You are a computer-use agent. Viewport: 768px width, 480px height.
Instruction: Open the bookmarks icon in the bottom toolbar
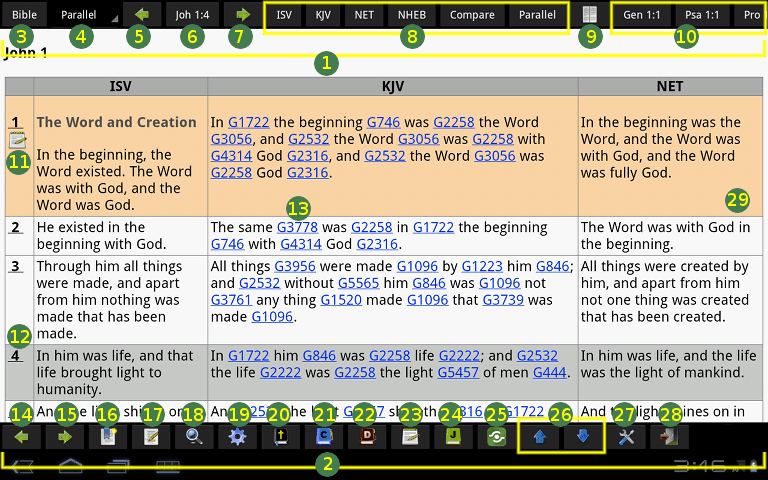108,437
